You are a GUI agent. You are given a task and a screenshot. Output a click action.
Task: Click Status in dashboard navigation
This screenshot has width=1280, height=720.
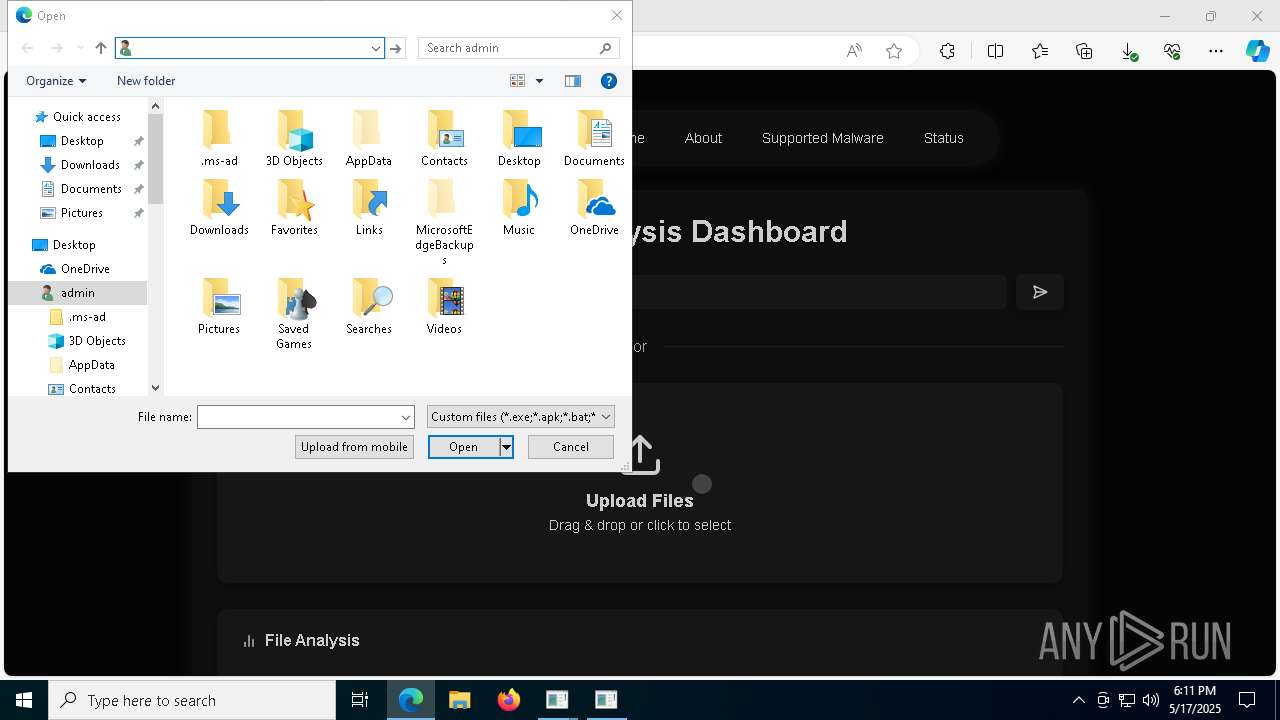pyautogui.click(x=944, y=138)
